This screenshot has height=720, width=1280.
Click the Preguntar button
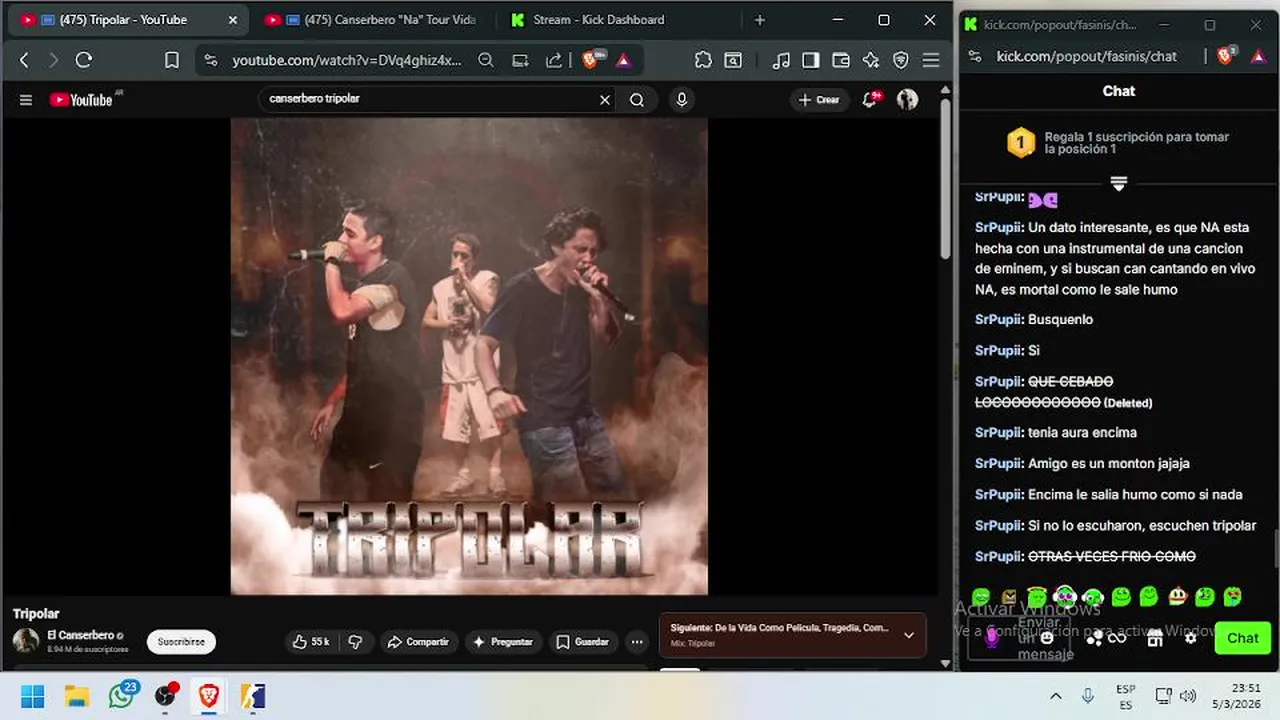pyautogui.click(x=503, y=642)
